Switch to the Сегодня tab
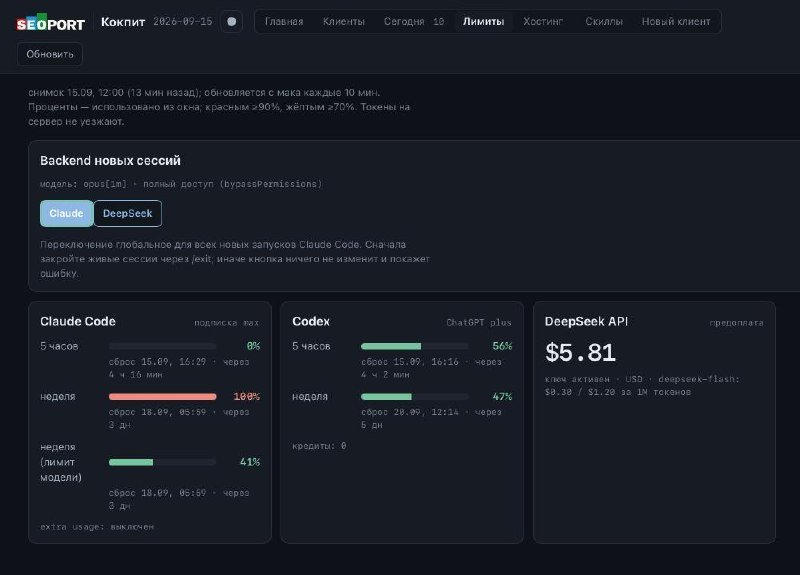Screen dimensions: 800x575 click(x=414, y=21)
